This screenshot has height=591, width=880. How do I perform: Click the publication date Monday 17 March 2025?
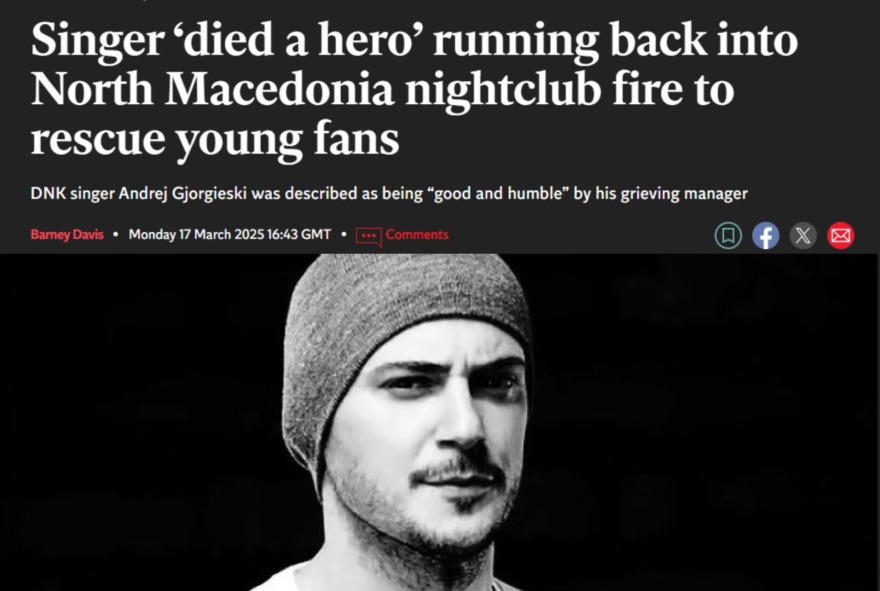click(x=196, y=235)
